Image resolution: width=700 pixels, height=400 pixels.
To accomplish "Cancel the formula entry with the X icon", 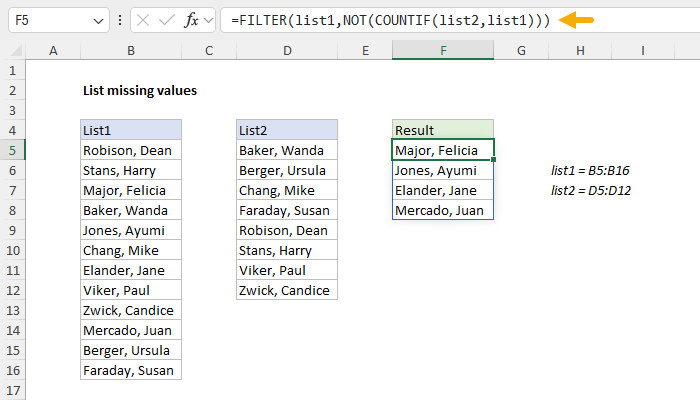I will 143,21.
